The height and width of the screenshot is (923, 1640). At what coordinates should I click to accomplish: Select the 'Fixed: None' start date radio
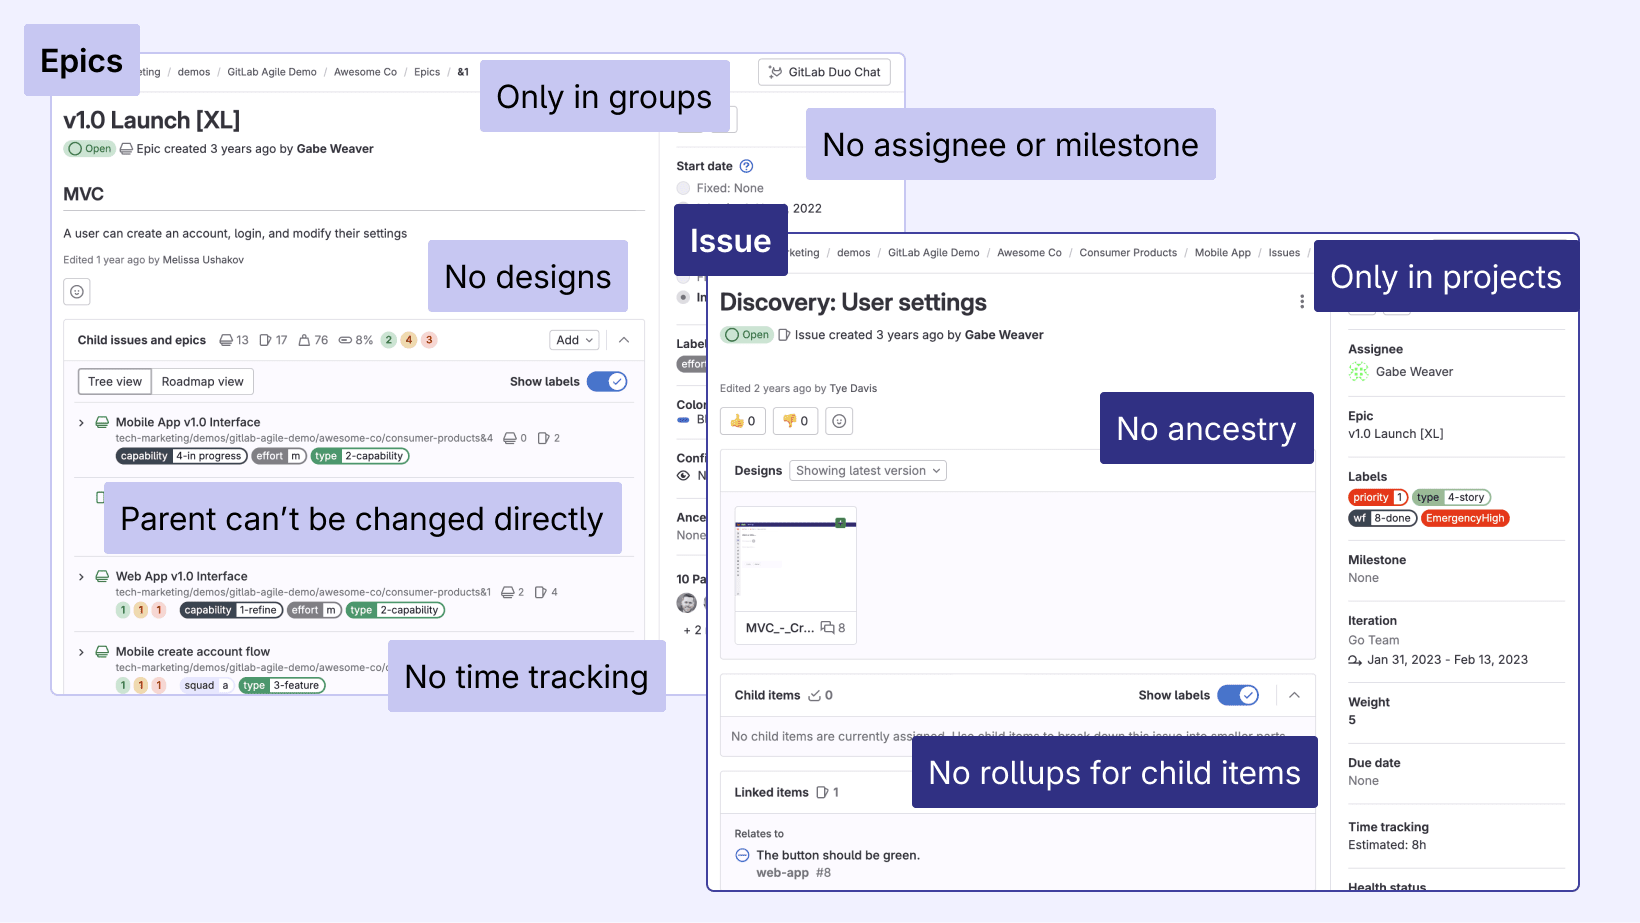(683, 188)
